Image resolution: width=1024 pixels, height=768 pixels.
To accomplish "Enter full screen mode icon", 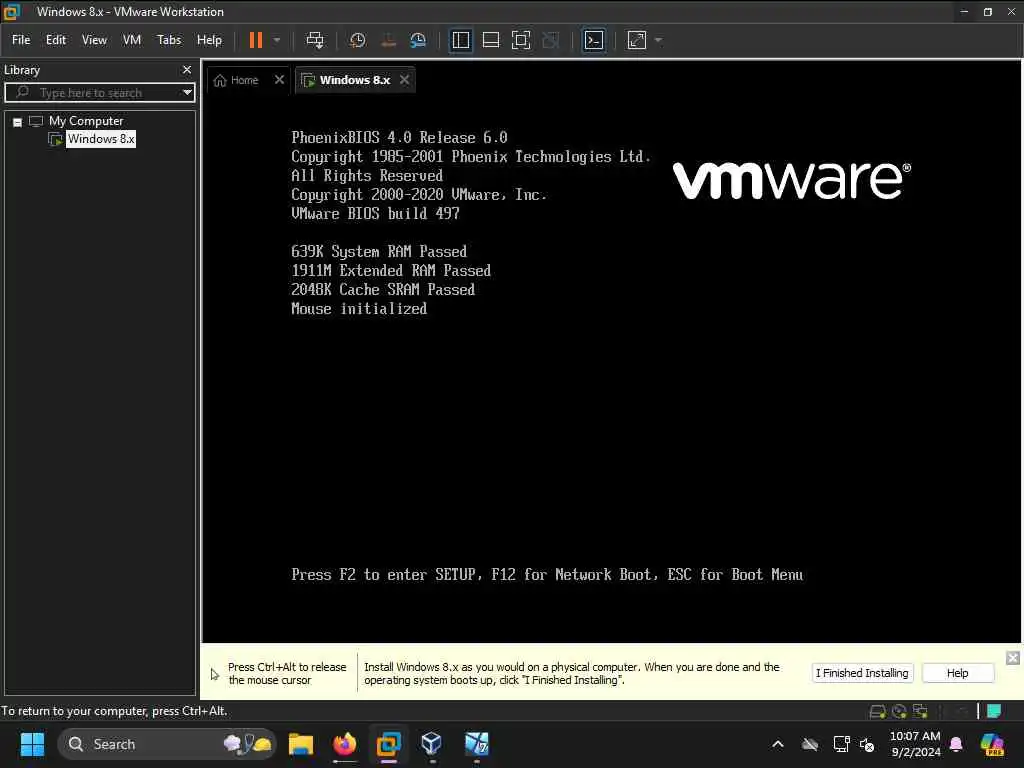I will [x=520, y=40].
